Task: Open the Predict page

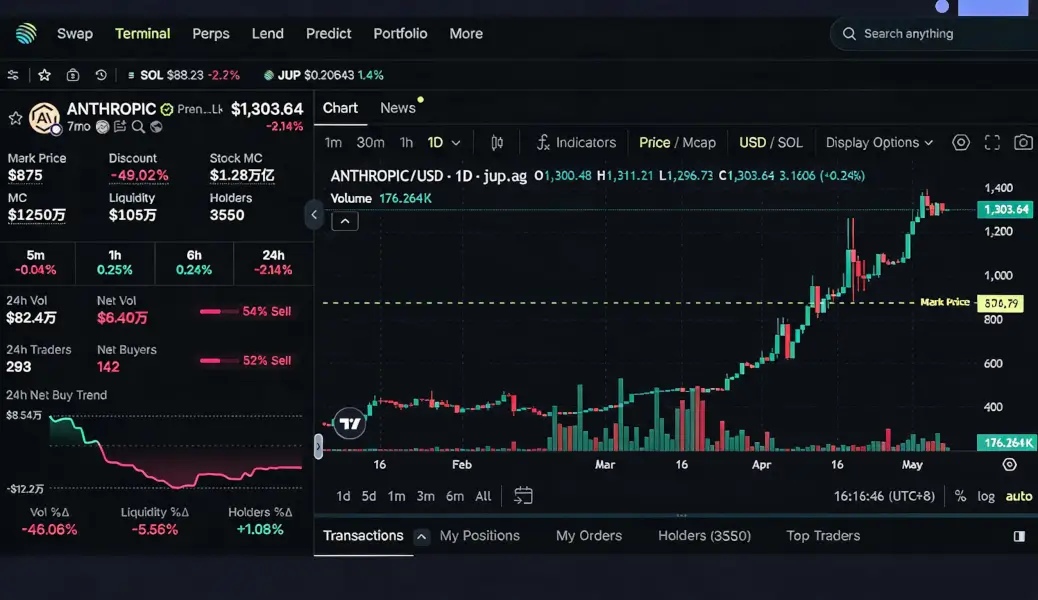Action: [328, 34]
